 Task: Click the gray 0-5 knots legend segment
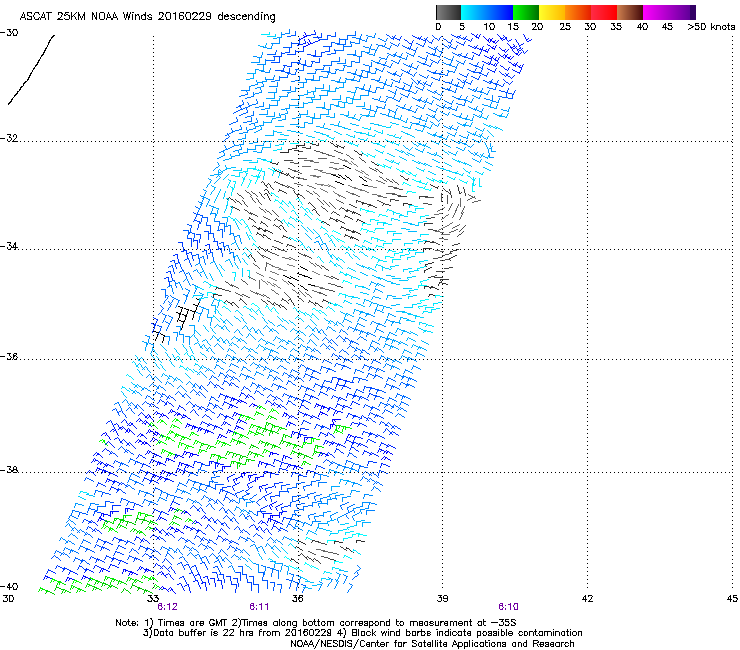(x=448, y=12)
